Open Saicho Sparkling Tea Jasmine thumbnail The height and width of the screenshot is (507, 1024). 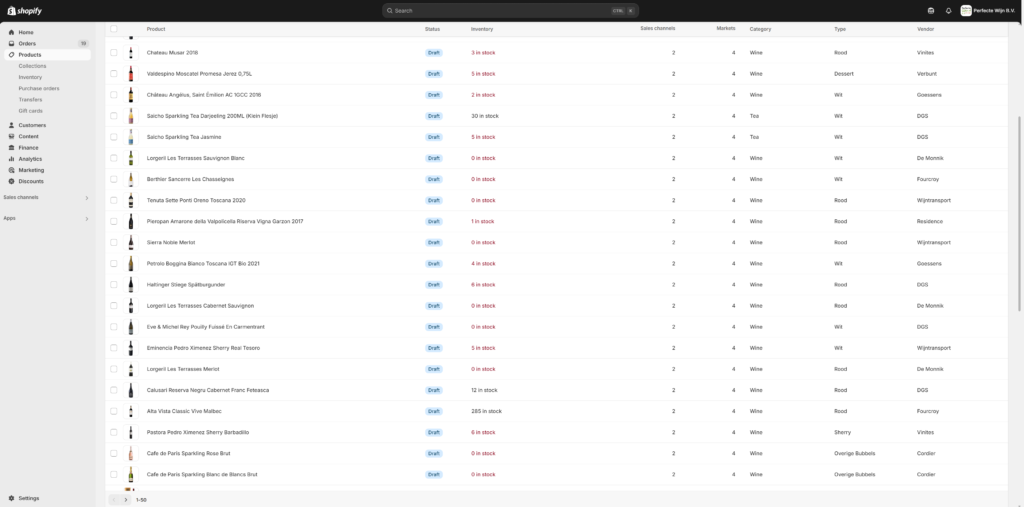coord(131,137)
